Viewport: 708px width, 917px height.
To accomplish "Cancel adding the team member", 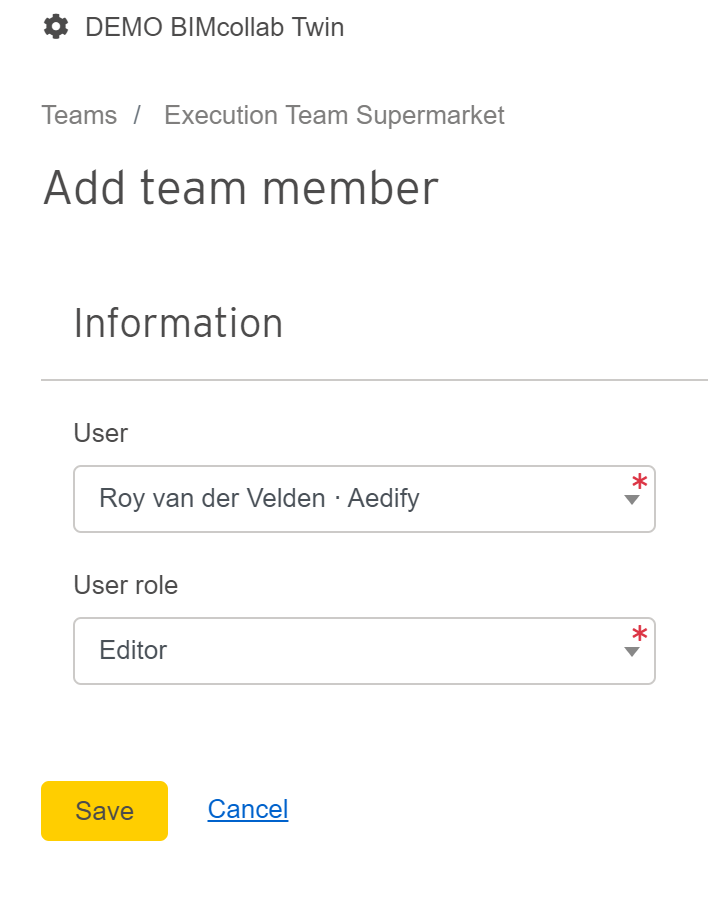I will [x=248, y=809].
